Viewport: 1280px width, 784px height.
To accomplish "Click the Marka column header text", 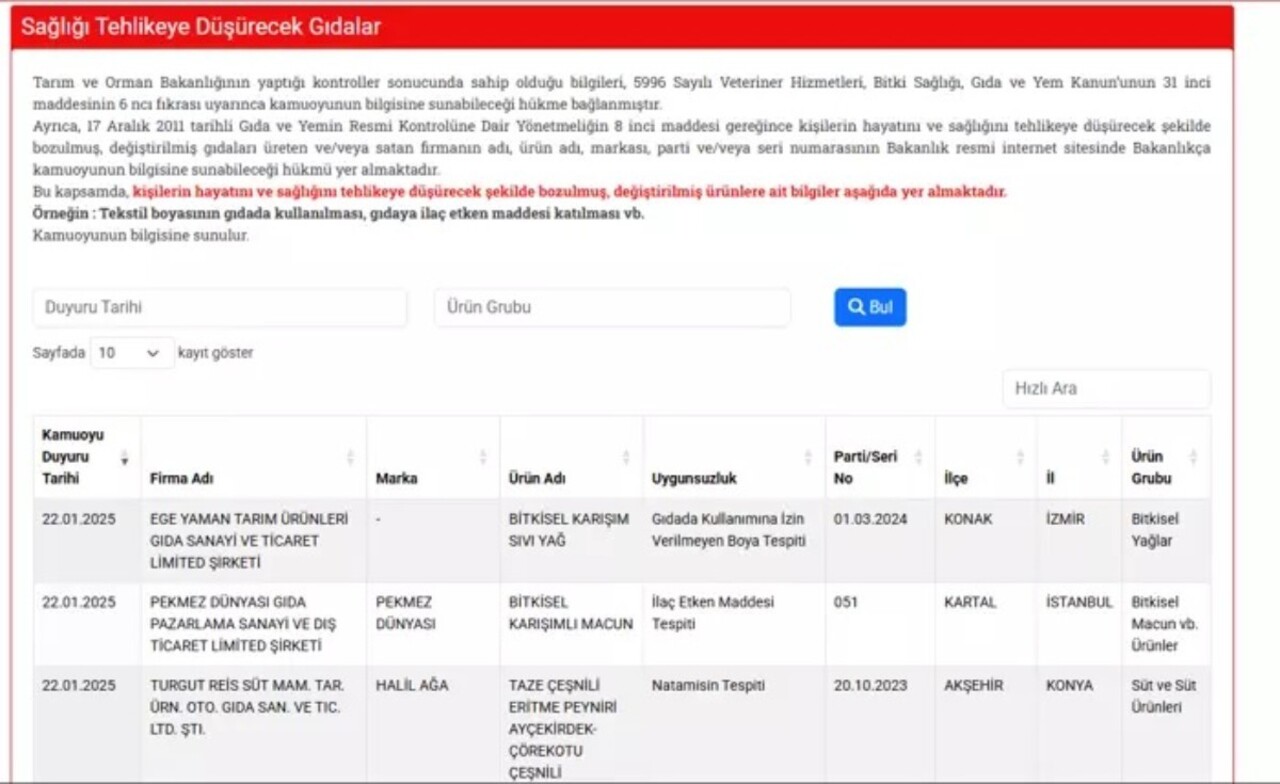I will click(x=396, y=479).
